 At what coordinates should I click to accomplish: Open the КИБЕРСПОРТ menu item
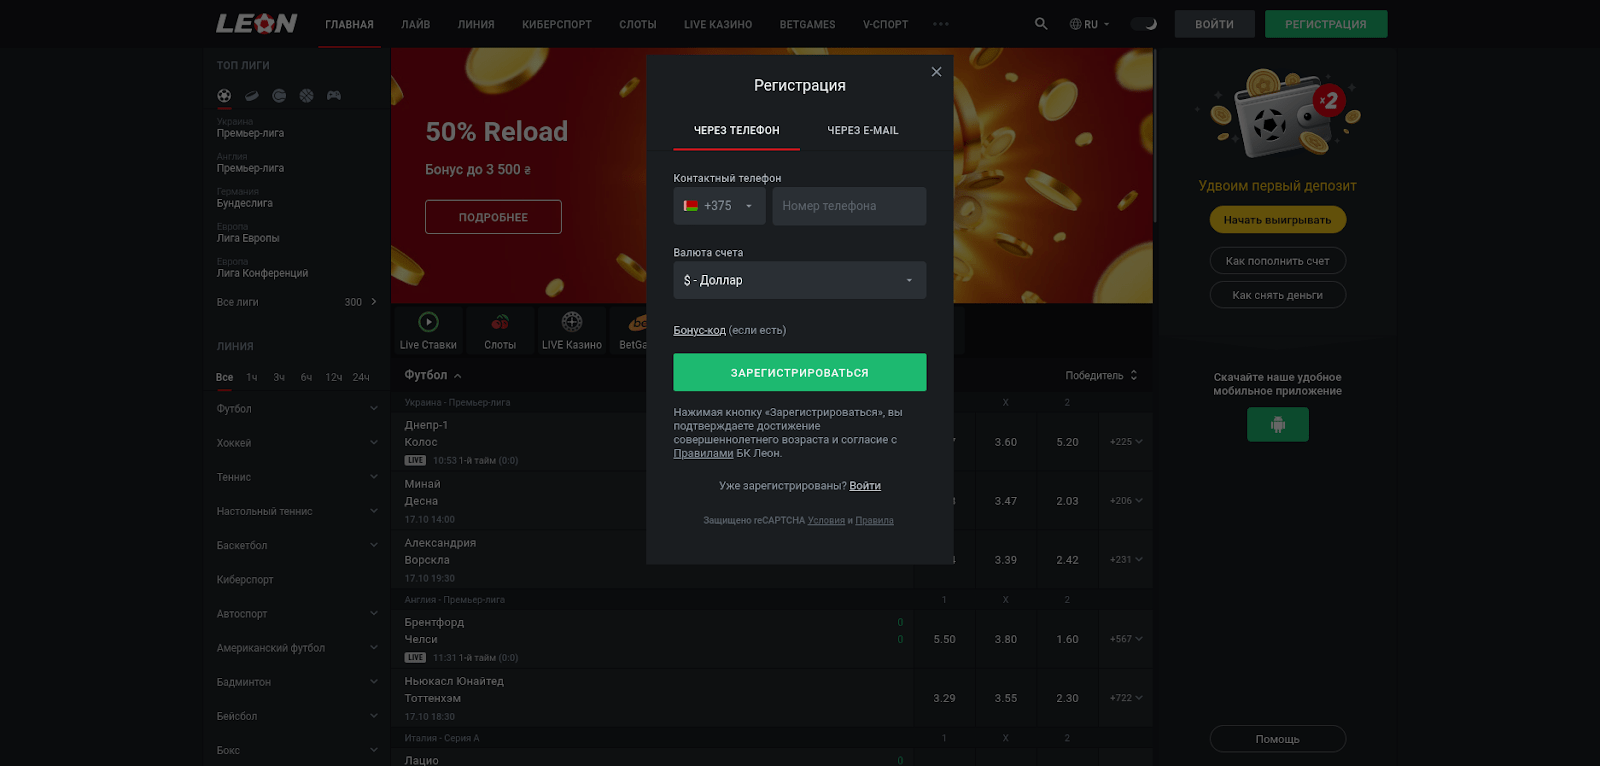[557, 24]
